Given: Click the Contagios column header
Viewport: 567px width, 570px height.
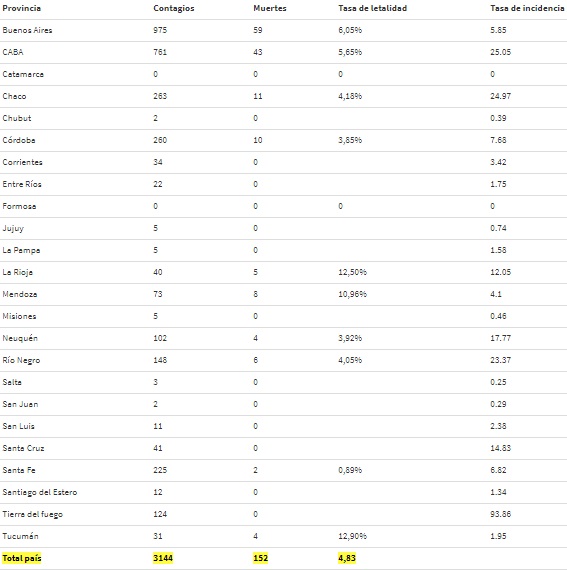Looking at the screenshot, I should point(174,8).
